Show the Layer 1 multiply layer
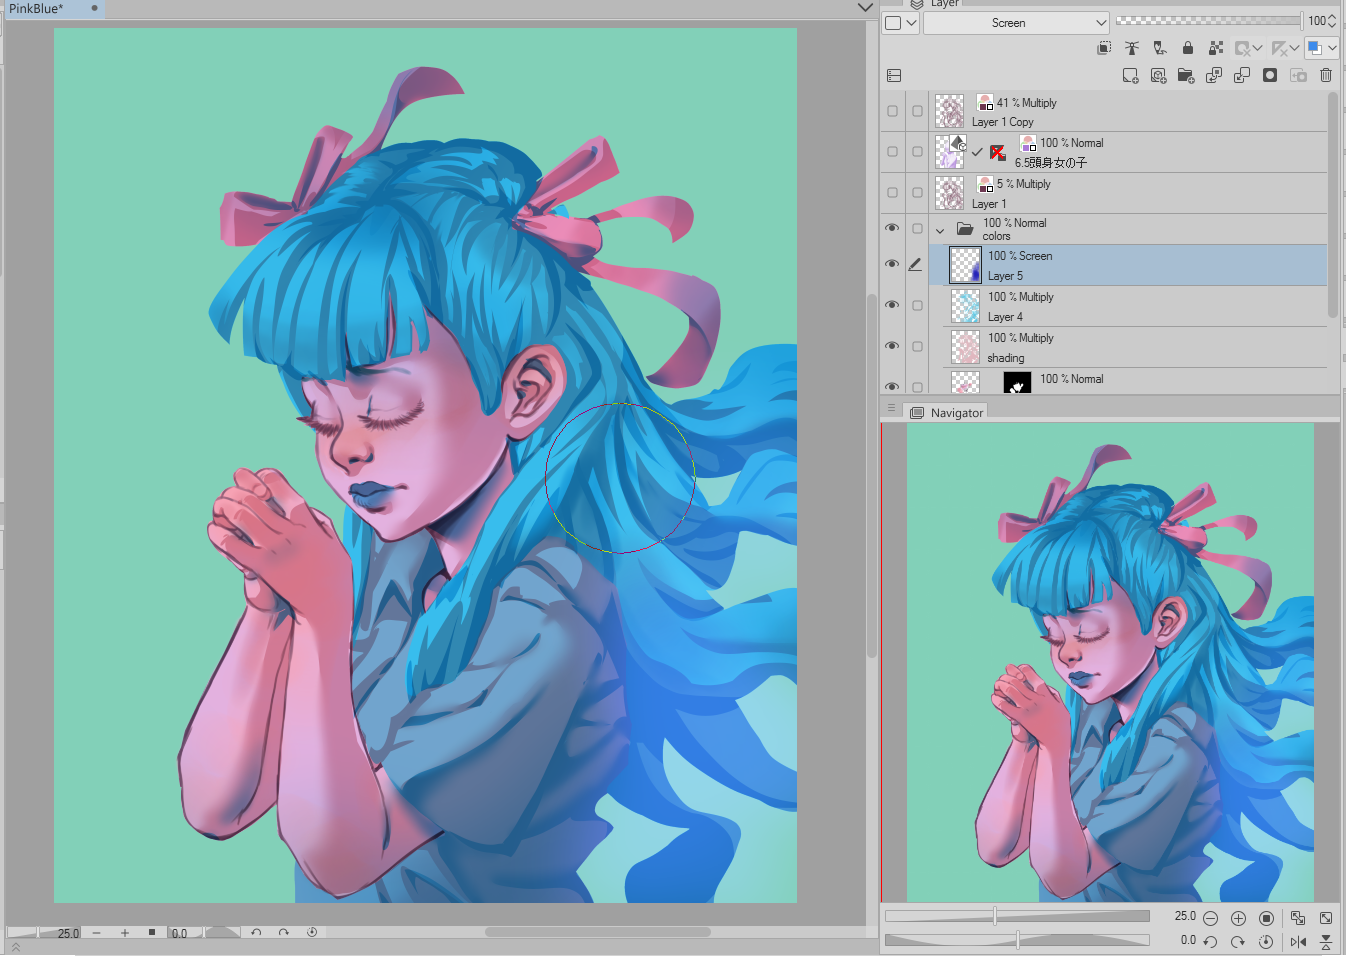This screenshot has height=956, width=1346. (x=892, y=193)
